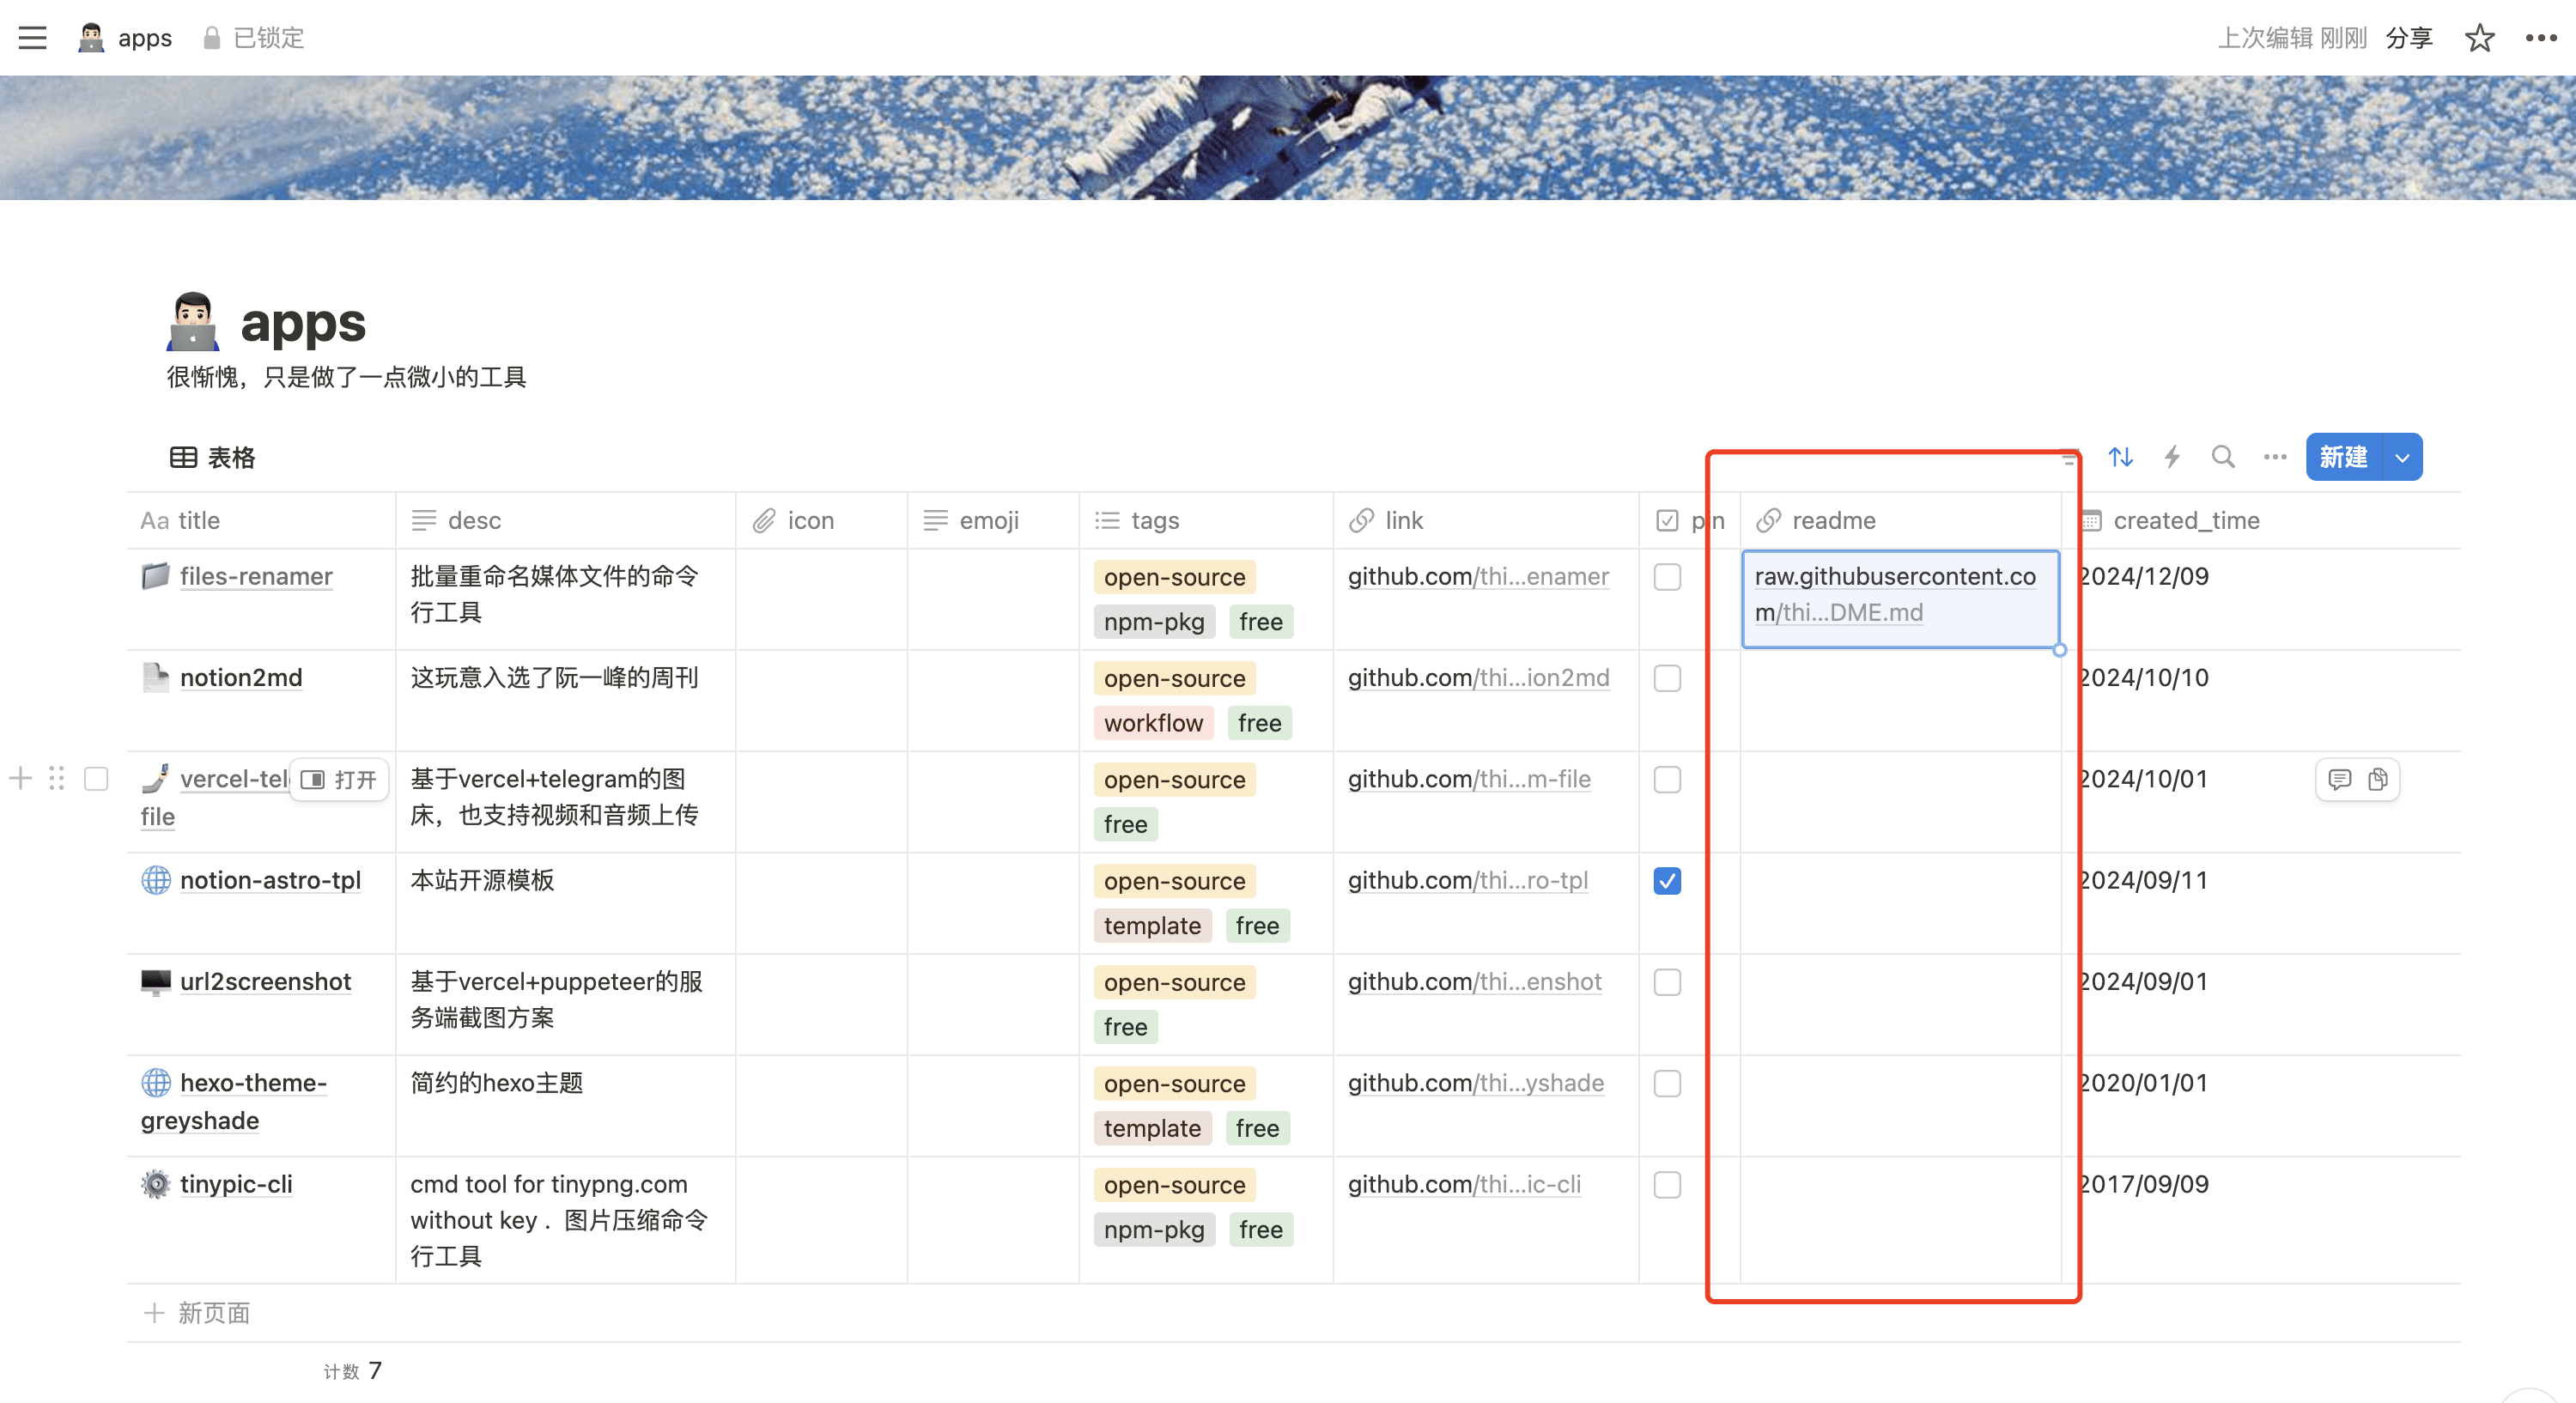Screen dimensions: 2576x1403
Task: Click the 打开 button on vercel-telegram-file
Action: (x=339, y=779)
